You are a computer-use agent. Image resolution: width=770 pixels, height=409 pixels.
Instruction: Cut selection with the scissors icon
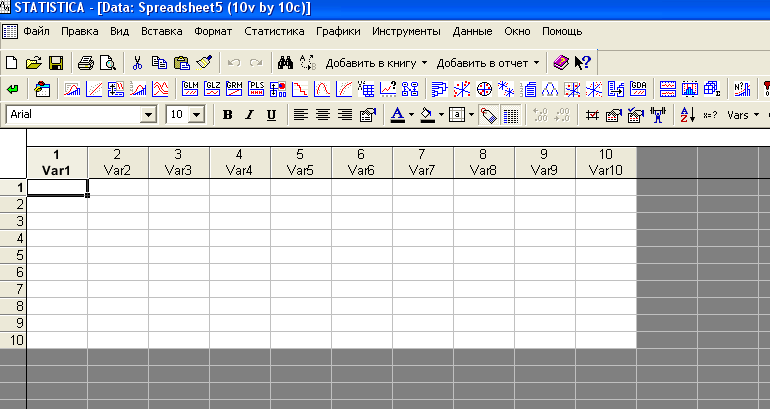coord(137,63)
